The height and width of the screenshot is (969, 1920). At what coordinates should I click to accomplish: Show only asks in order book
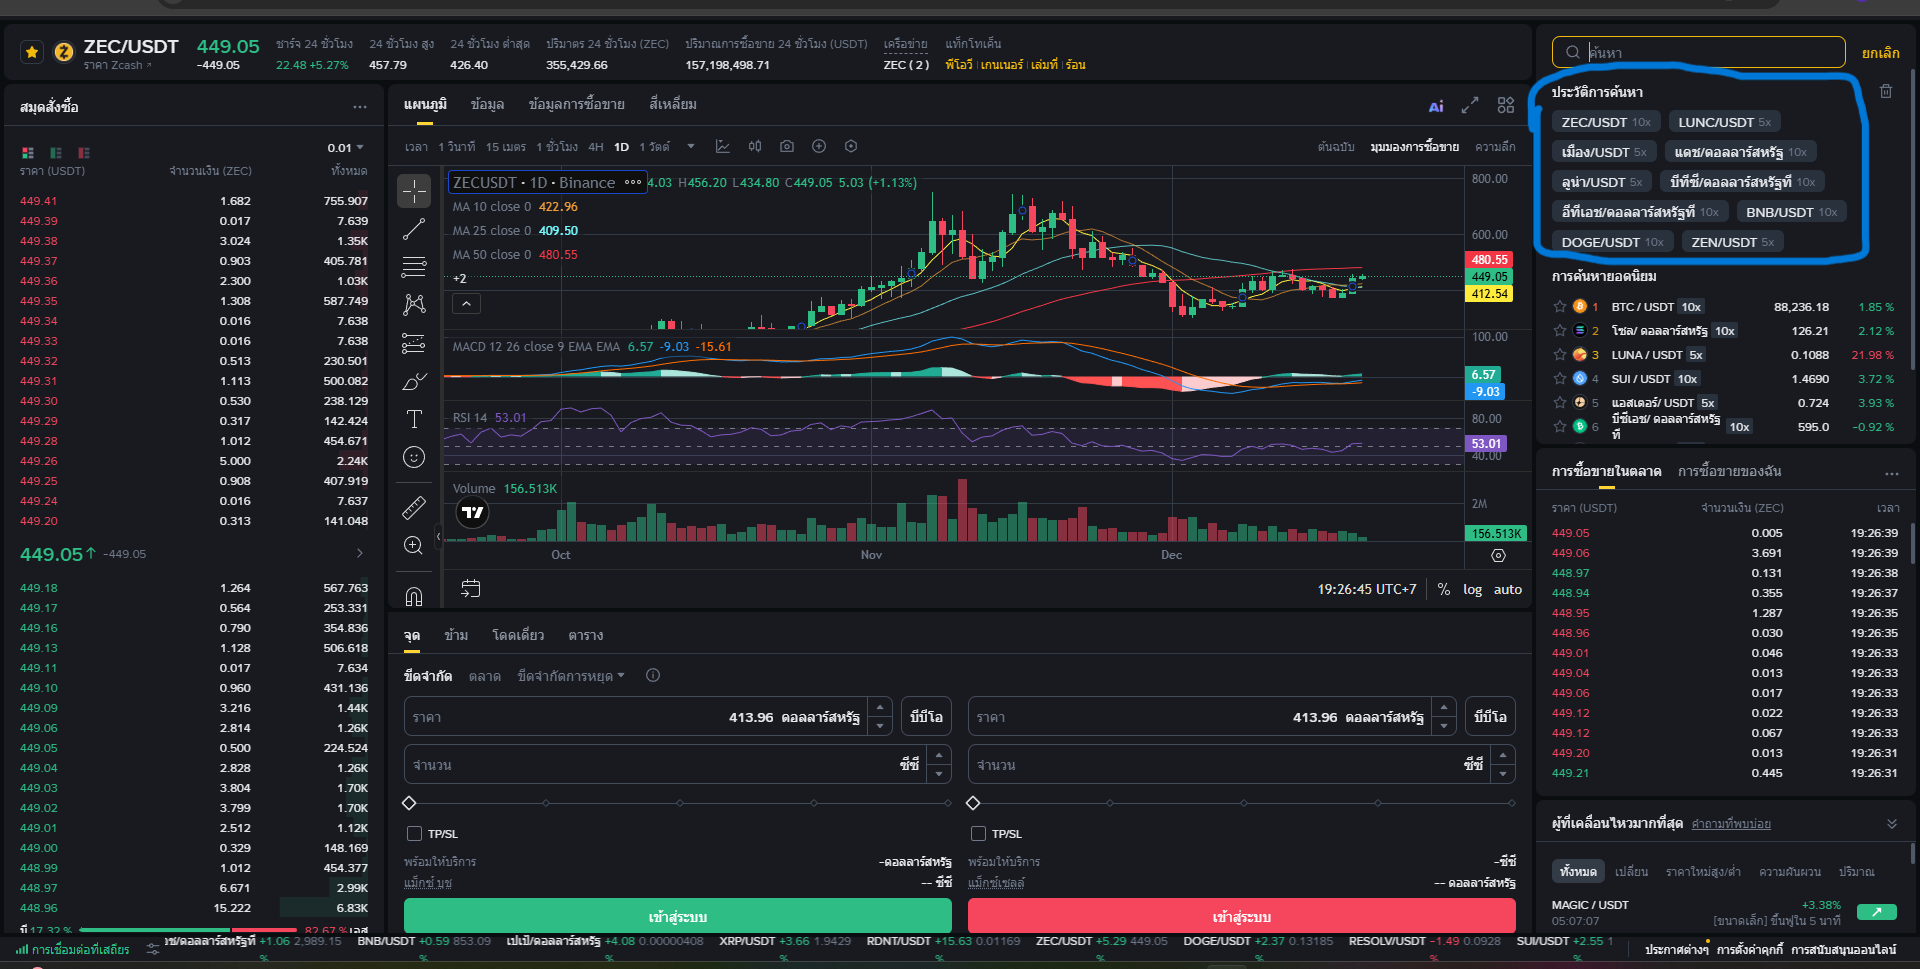coord(84,153)
